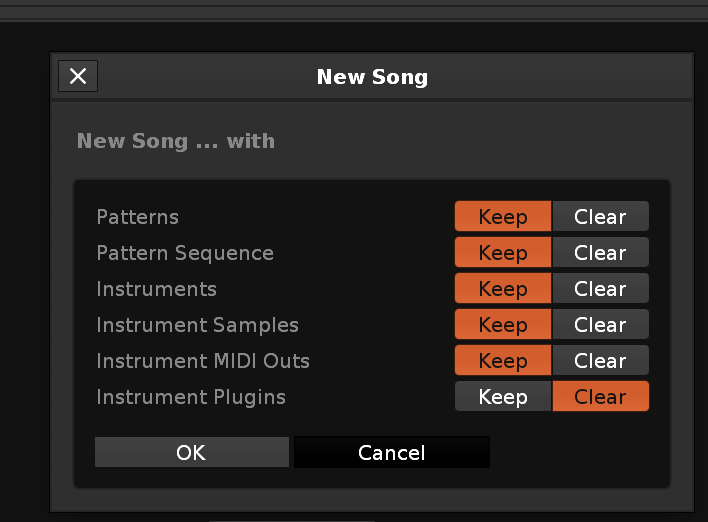Viewport: 708px width, 522px height.
Task: Click the Instrument Samples label
Action: (x=197, y=325)
